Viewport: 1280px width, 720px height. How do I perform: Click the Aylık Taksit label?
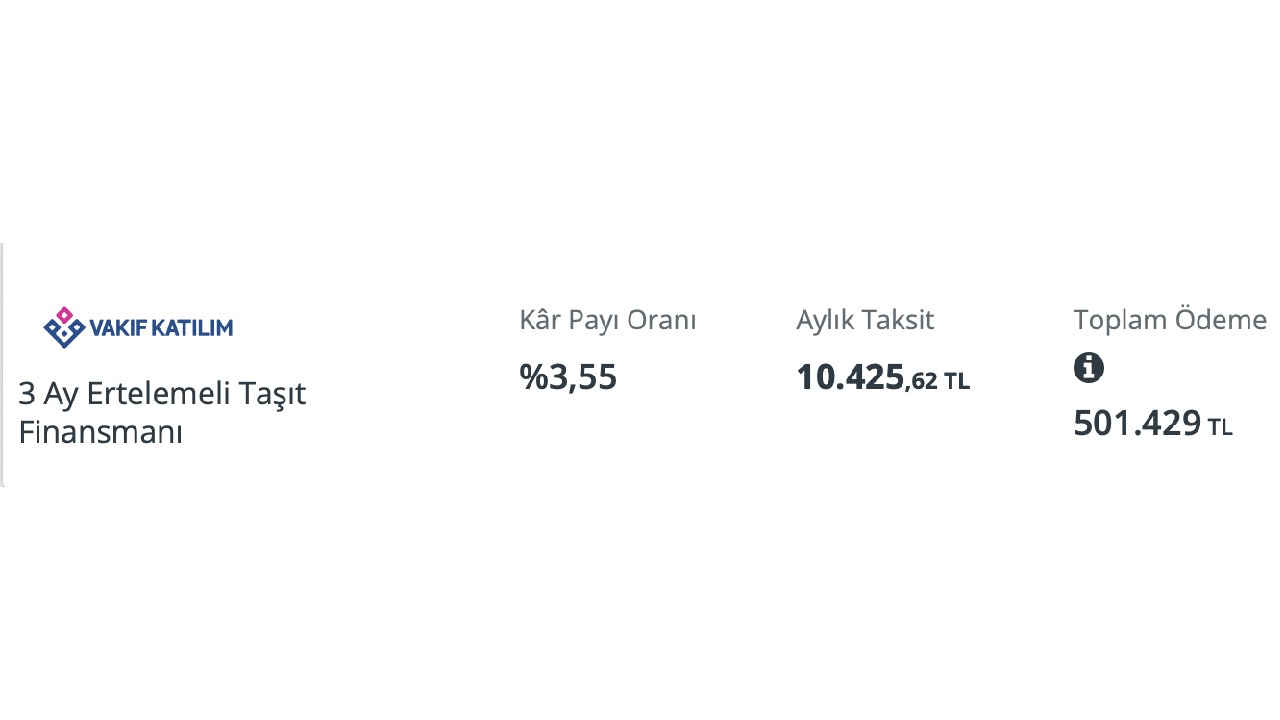pyautogui.click(x=865, y=320)
